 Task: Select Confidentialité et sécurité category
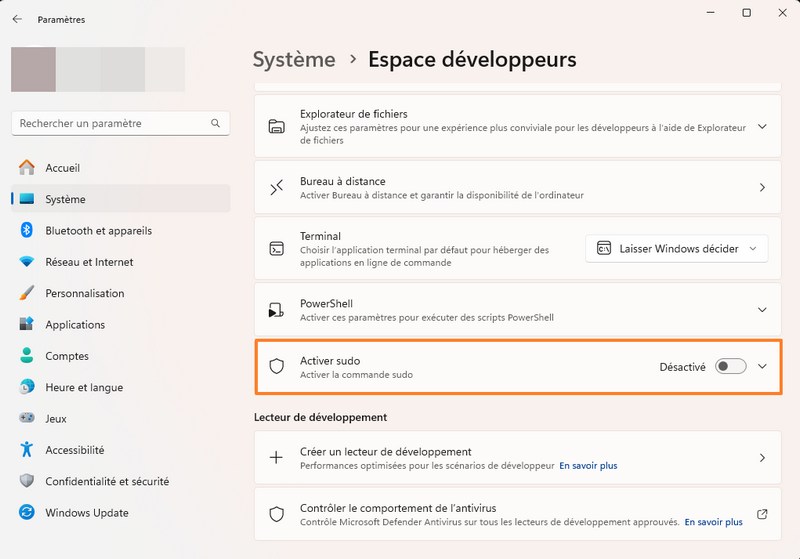[x=107, y=481]
